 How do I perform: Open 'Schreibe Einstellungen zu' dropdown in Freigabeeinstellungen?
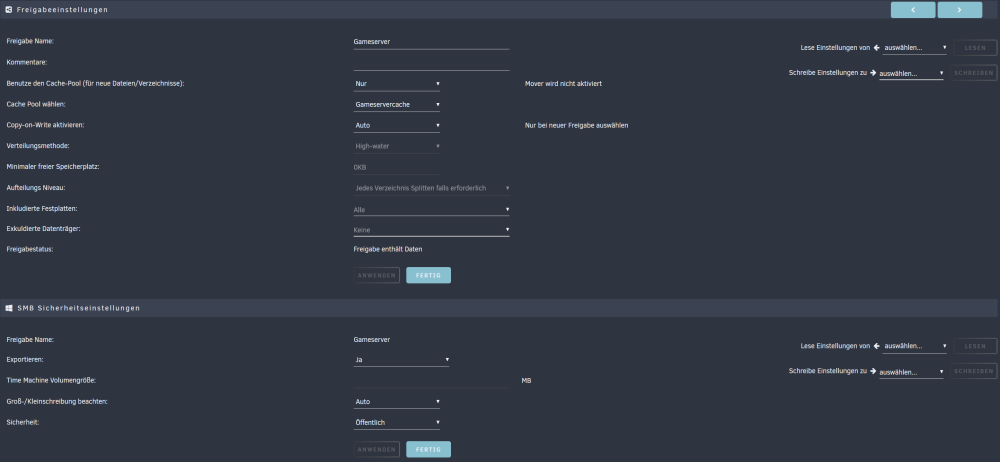(911, 73)
